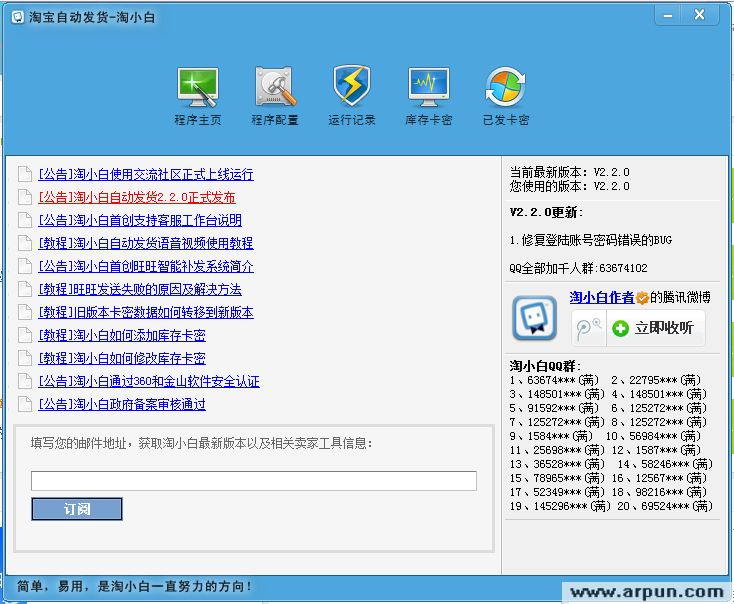Open the 淘小白作者 Tencent Weibo link
Screen dimensions: 734x604
pos(602,297)
